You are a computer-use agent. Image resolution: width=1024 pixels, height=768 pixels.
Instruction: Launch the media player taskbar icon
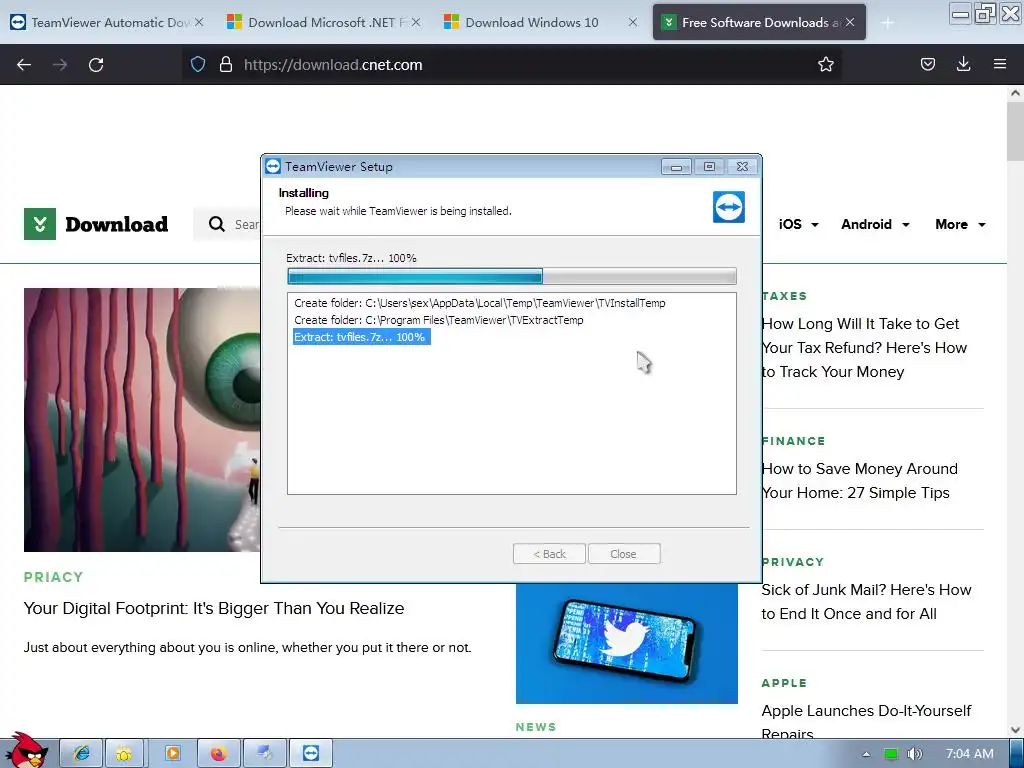pos(172,754)
